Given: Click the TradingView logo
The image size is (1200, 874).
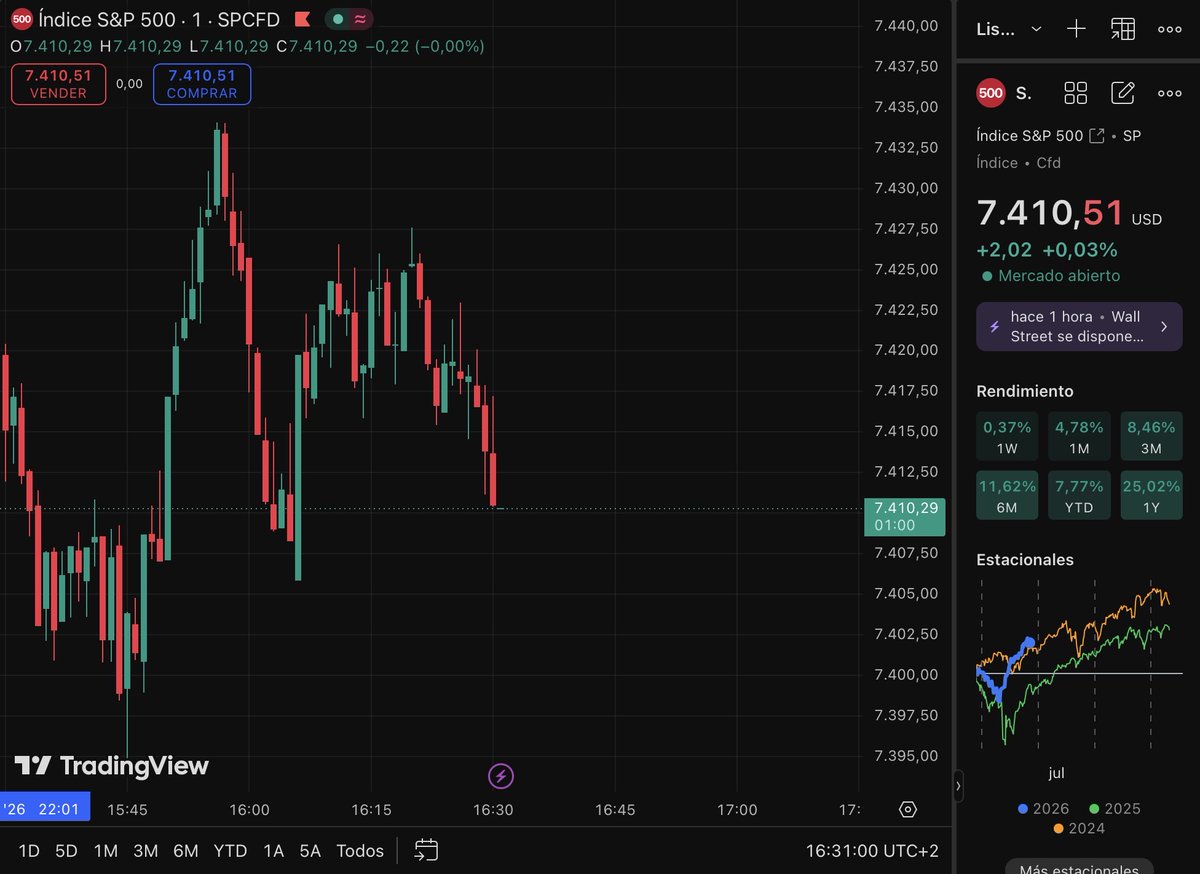Looking at the screenshot, I should (x=111, y=766).
